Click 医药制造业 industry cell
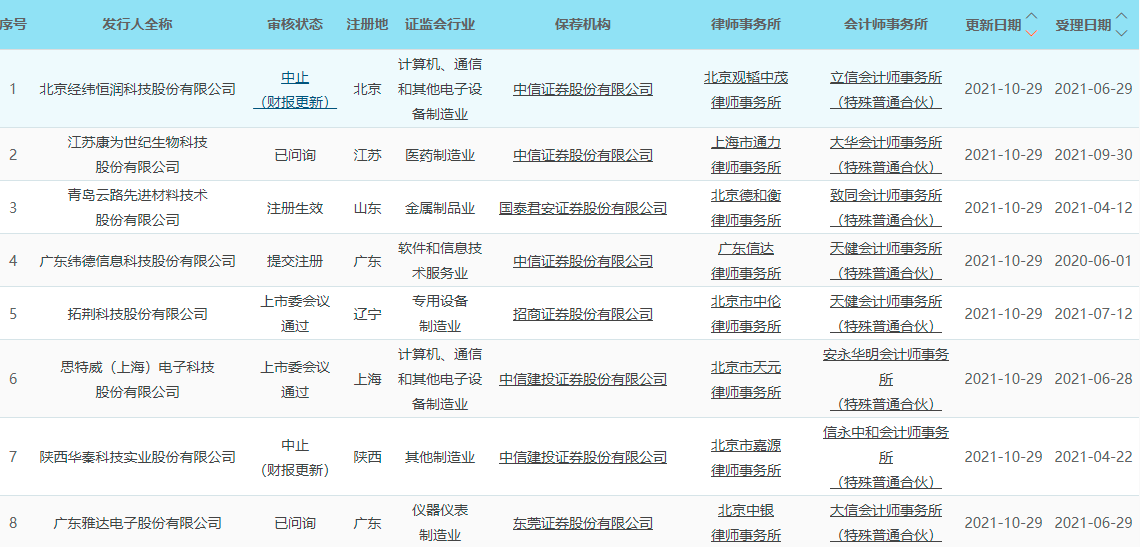This screenshot has height=547, width=1140. 440,155
